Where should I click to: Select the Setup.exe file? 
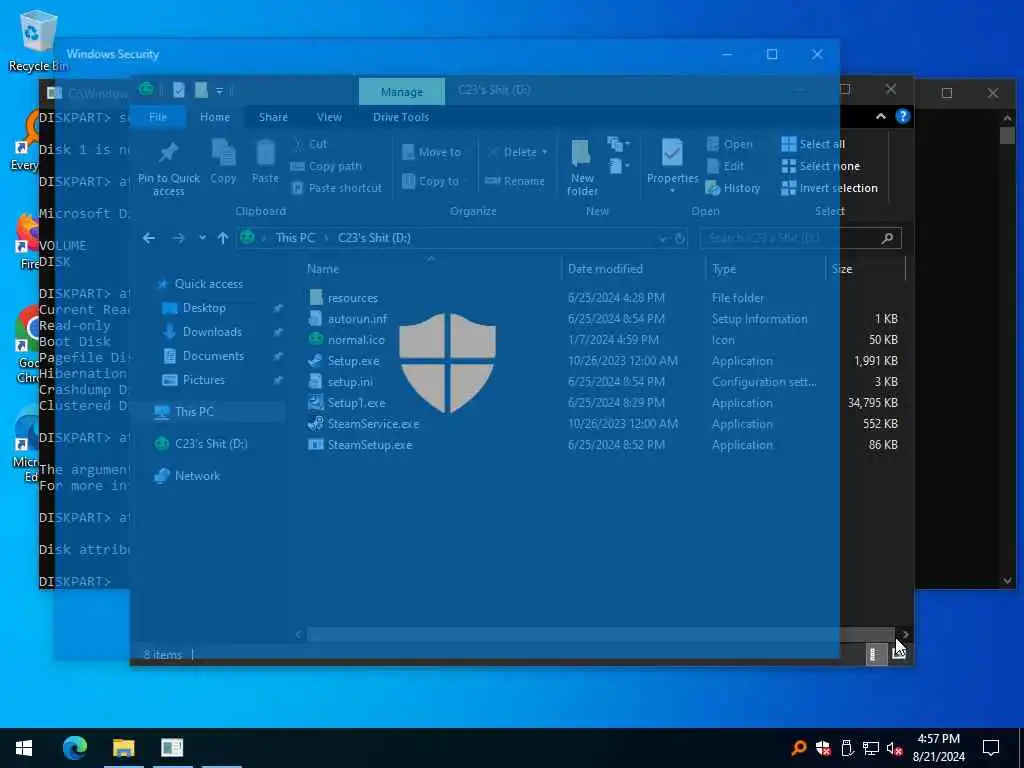(353, 360)
